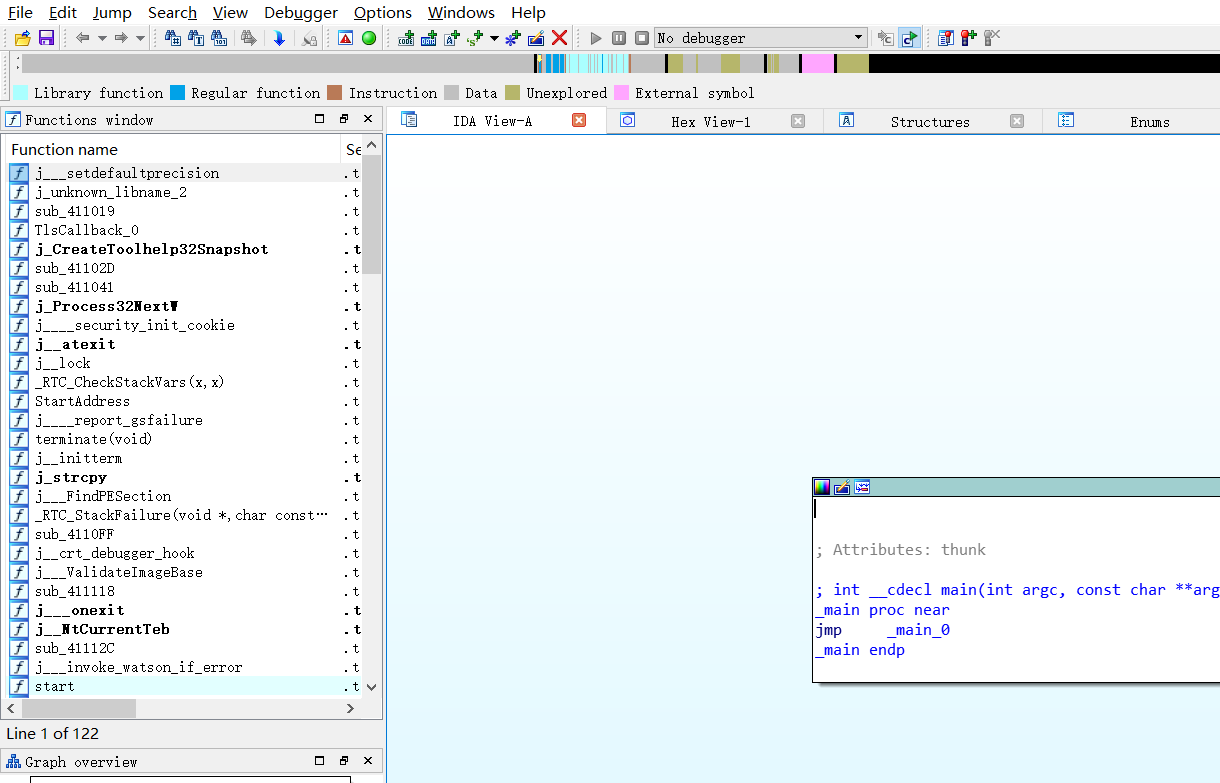Close the Hex View-1 tab

(798, 121)
